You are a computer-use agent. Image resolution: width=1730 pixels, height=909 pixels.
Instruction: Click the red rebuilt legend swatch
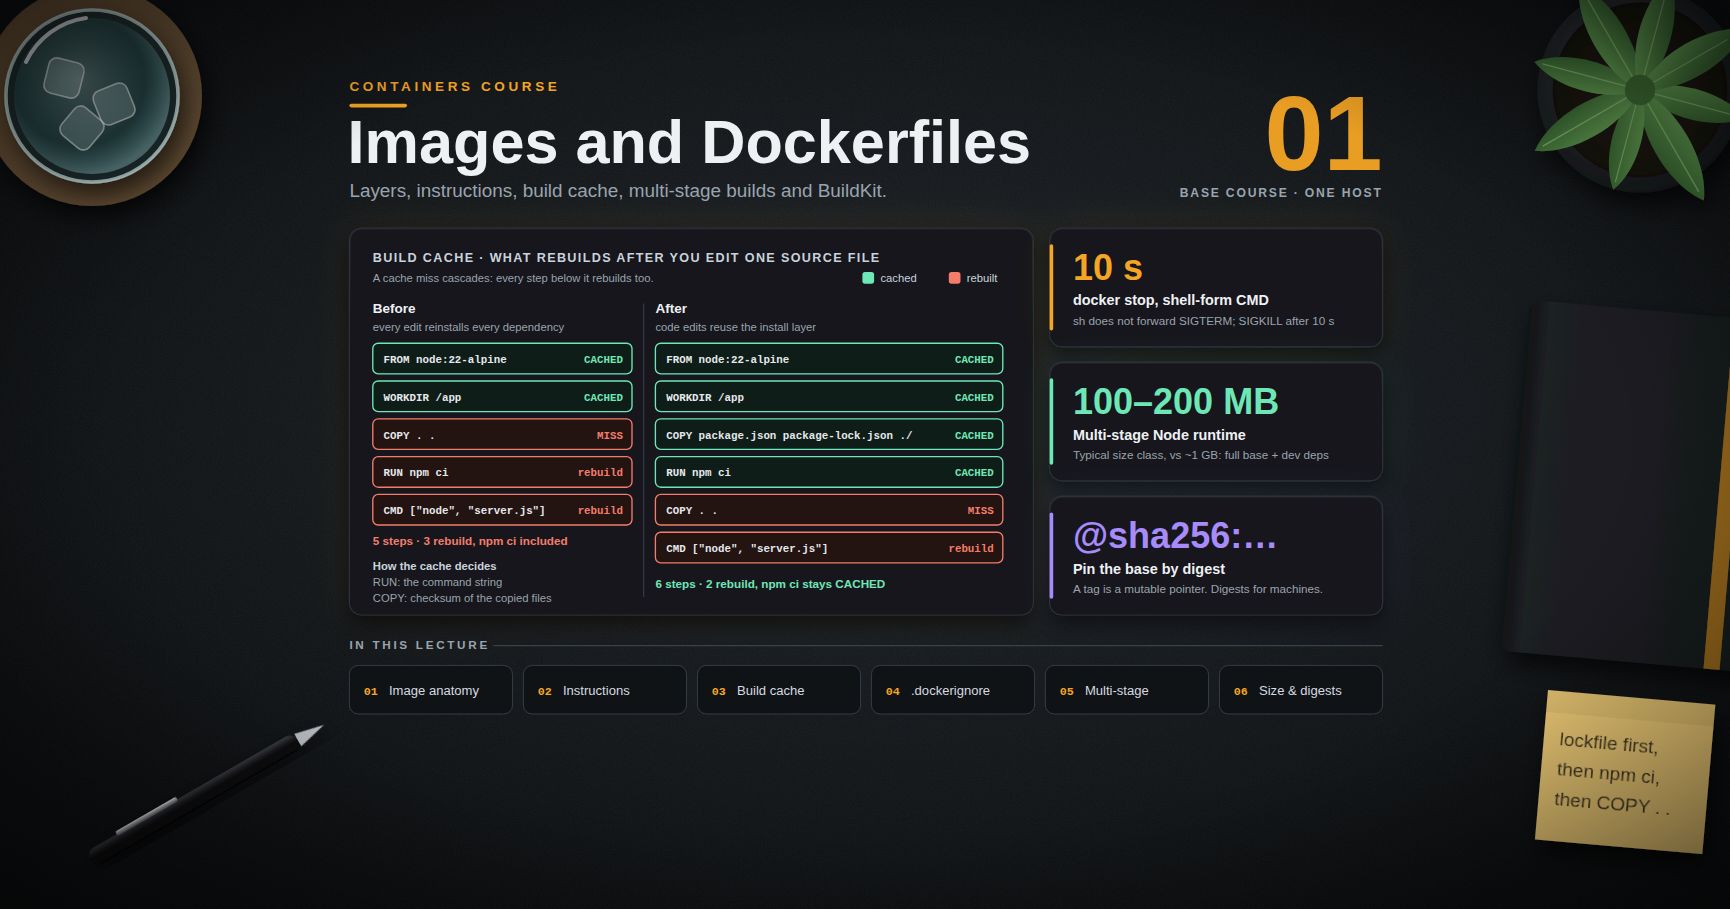pyautogui.click(x=954, y=278)
